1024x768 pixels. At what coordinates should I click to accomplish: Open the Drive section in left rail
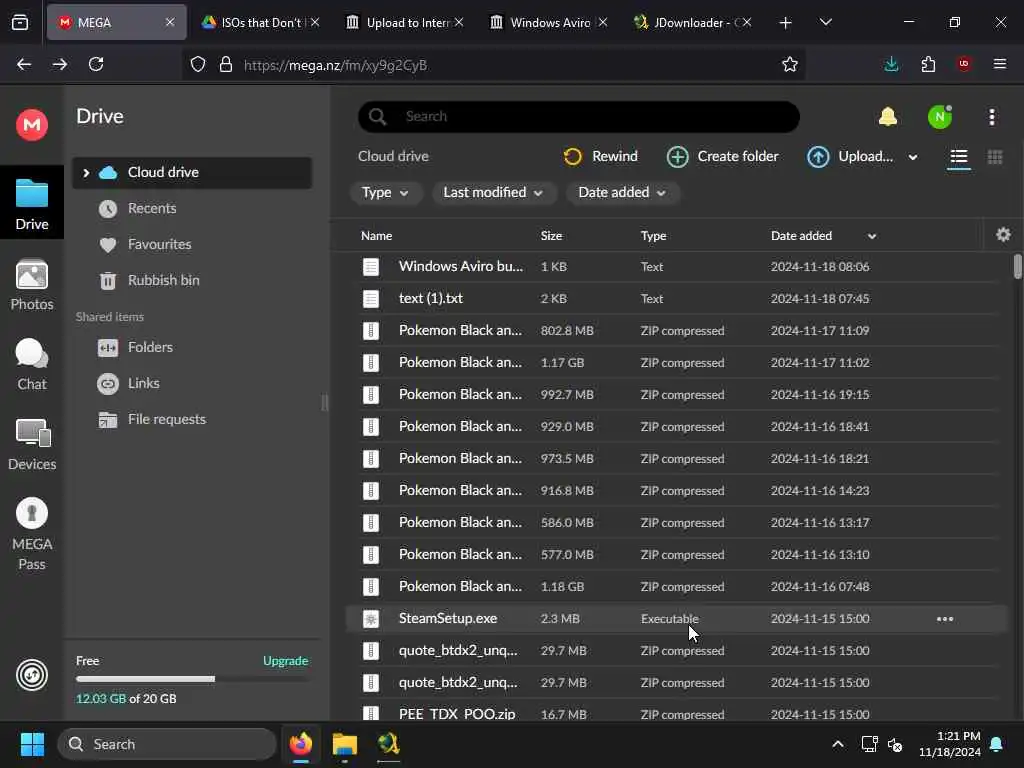click(x=32, y=204)
